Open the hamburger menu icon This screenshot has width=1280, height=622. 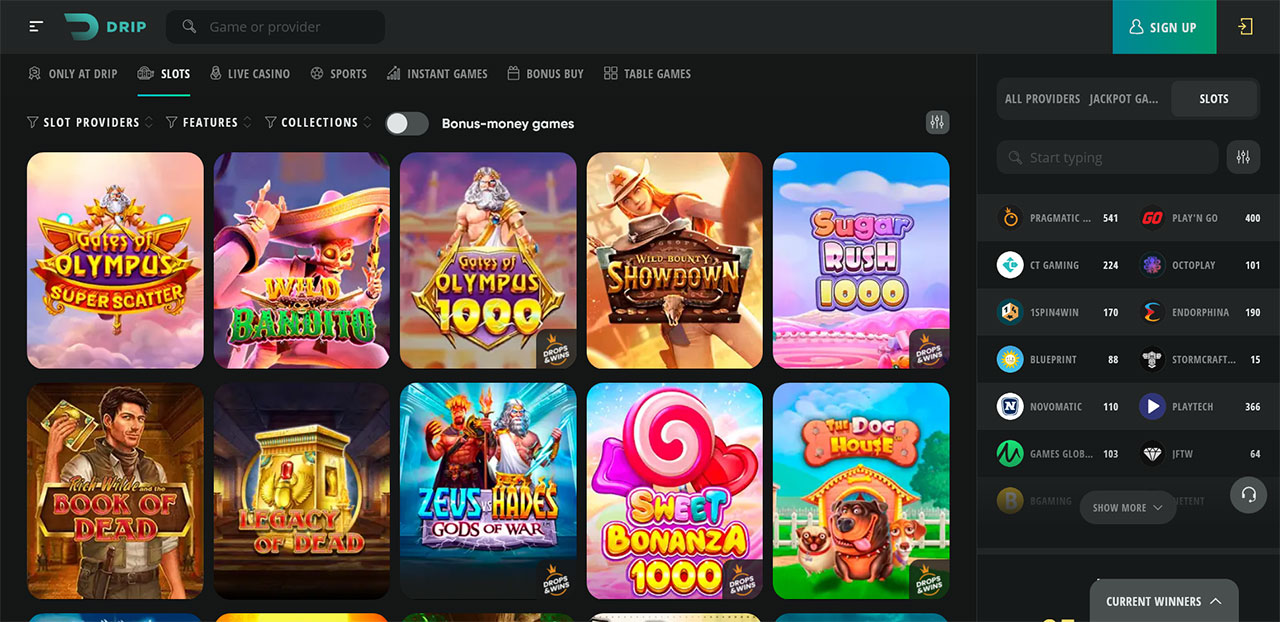(x=37, y=27)
